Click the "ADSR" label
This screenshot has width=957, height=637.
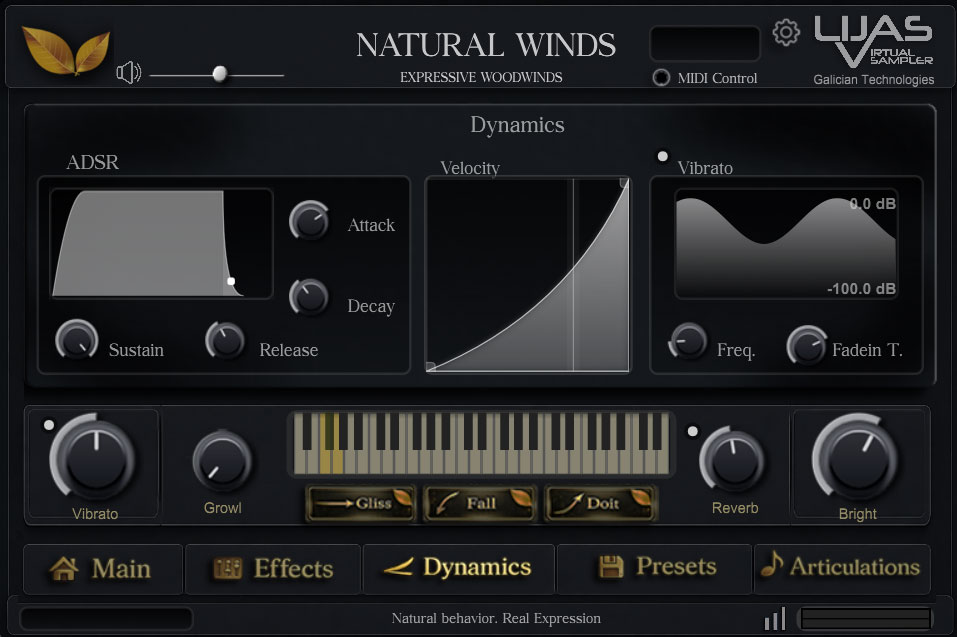(x=92, y=162)
